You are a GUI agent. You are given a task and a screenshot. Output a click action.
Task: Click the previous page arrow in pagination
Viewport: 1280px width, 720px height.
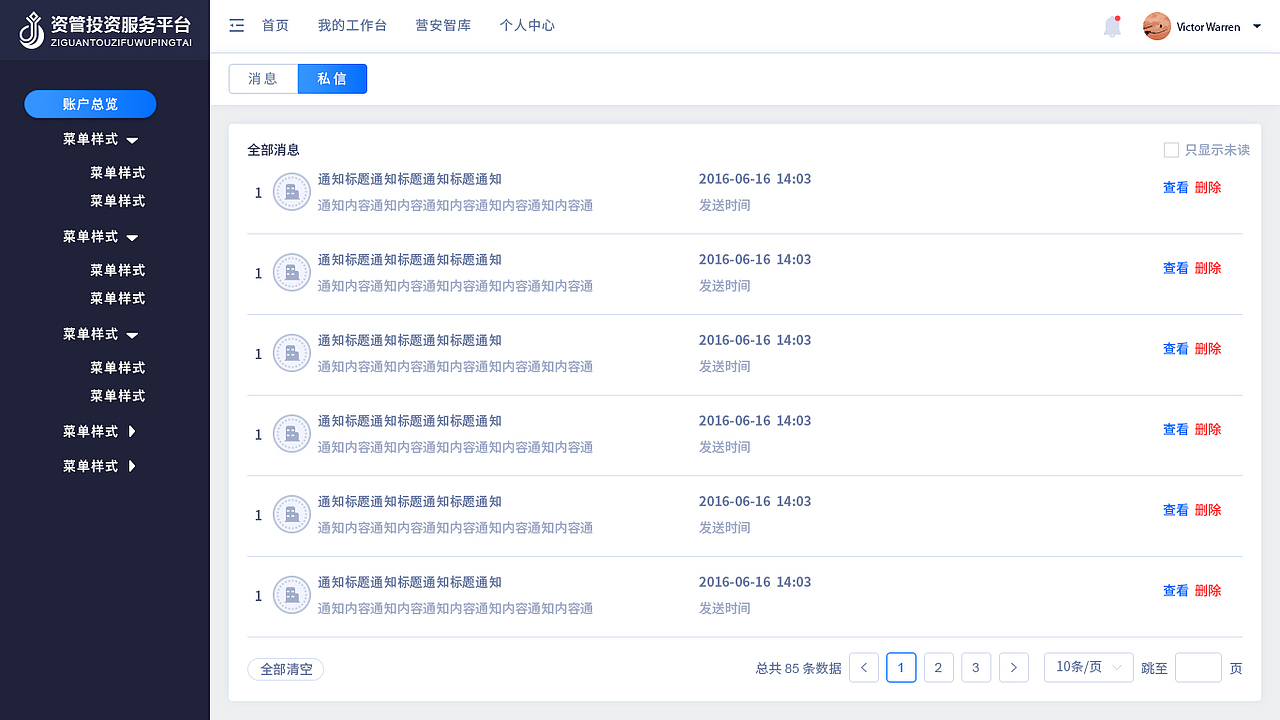[863, 667]
